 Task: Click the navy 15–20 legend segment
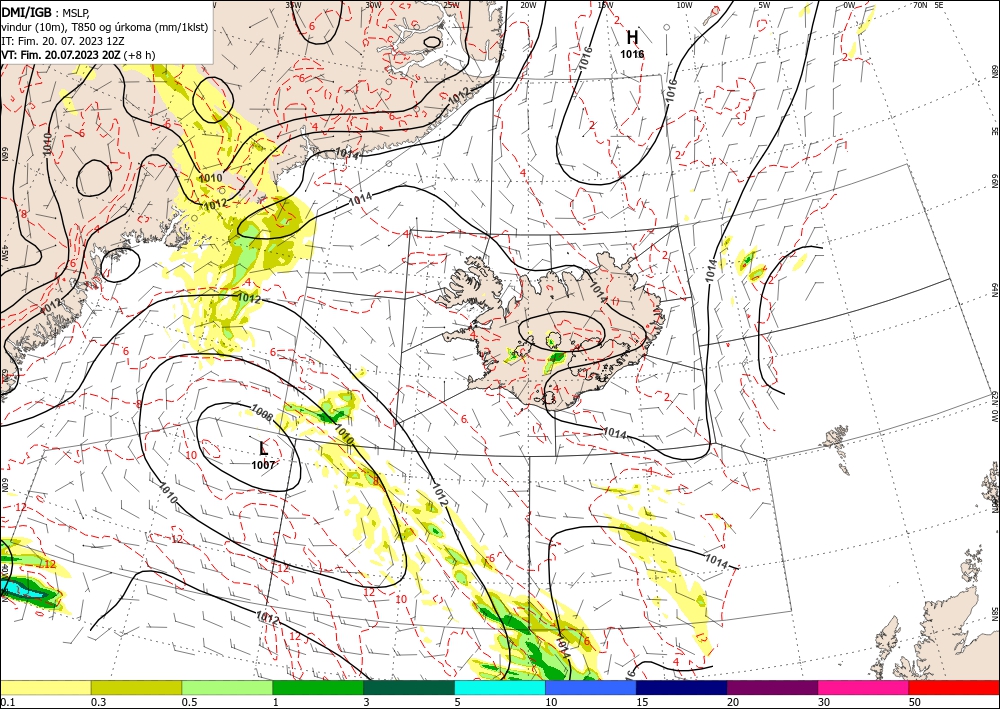coord(681,687)
